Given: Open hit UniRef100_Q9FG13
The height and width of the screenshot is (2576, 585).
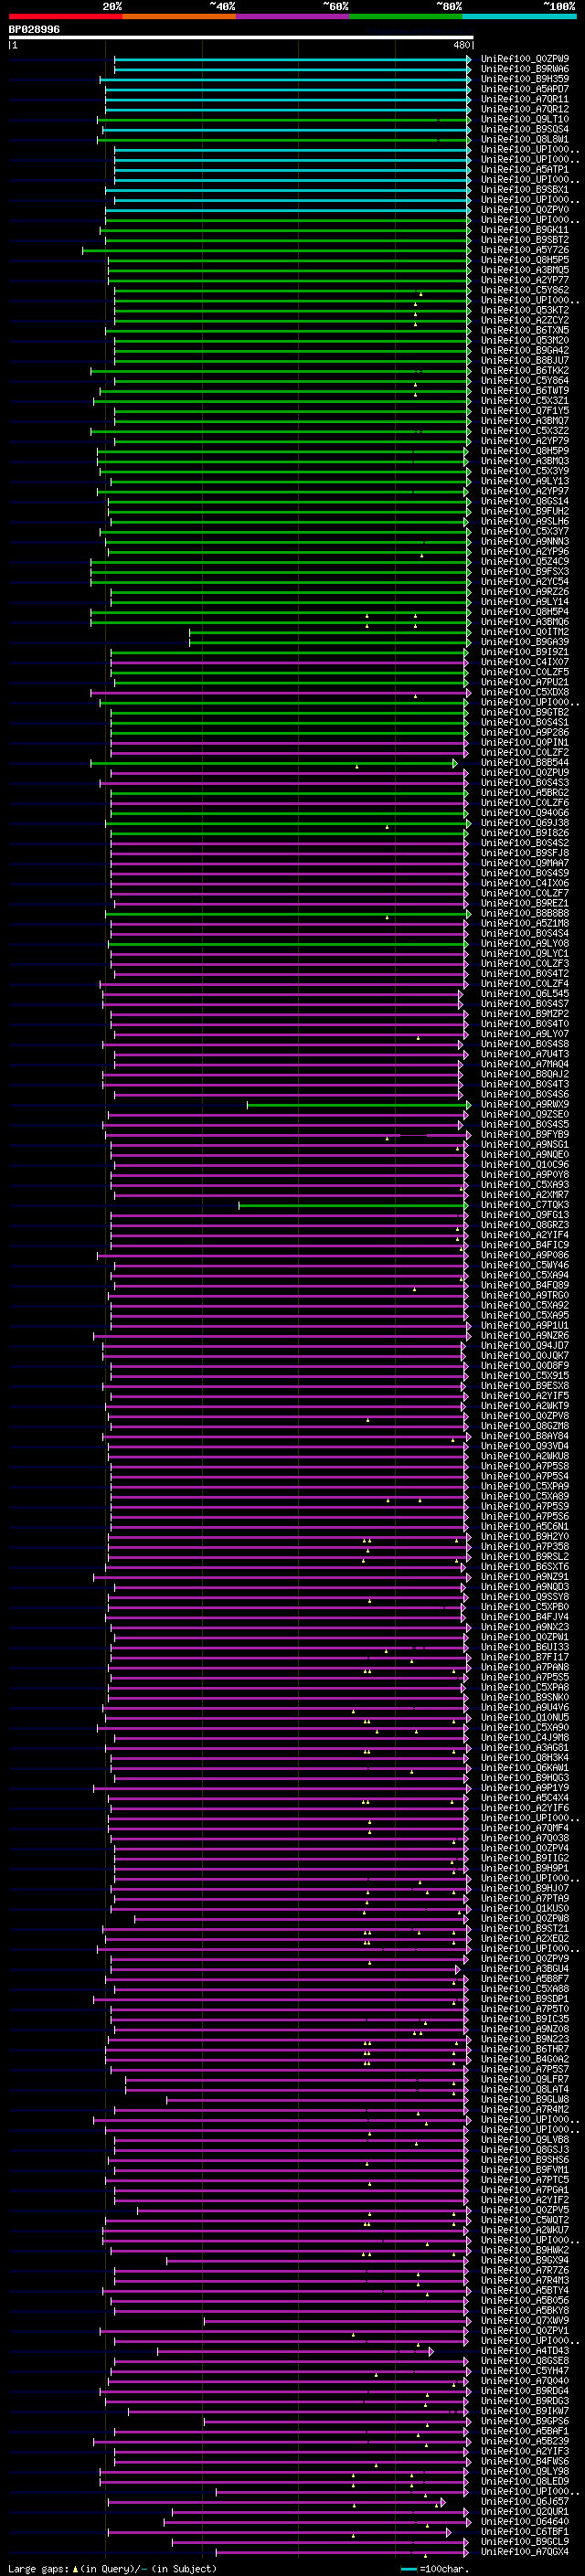Looking at the screenshot, I should coord(525,1215).
